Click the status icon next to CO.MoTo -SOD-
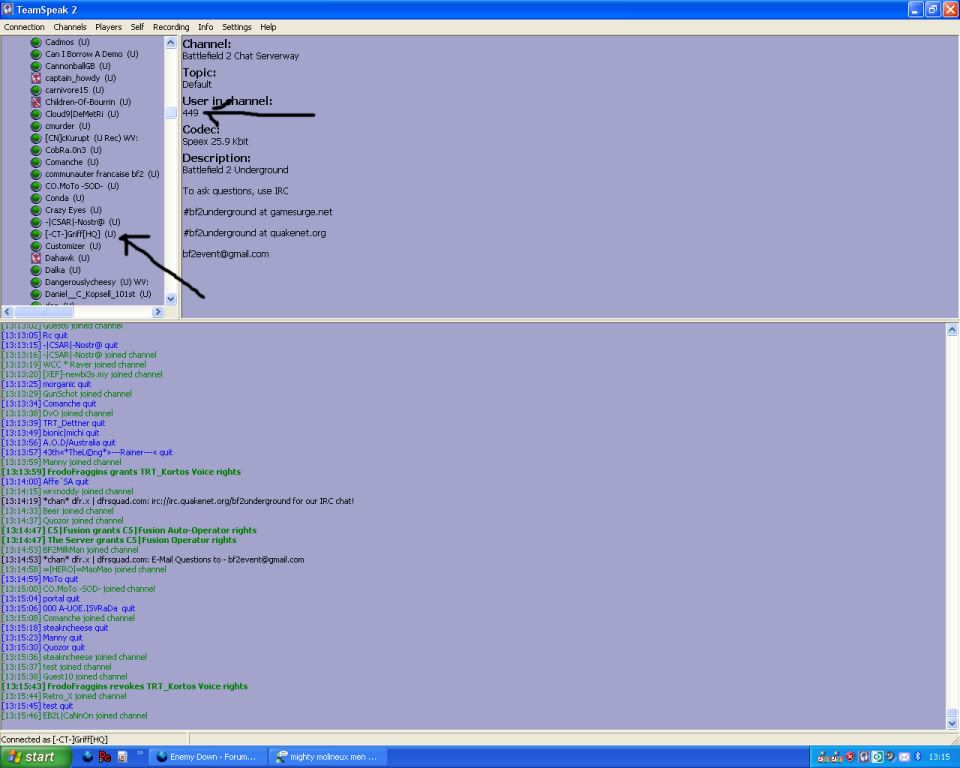 pyautogui.click(x=36, y=186)
